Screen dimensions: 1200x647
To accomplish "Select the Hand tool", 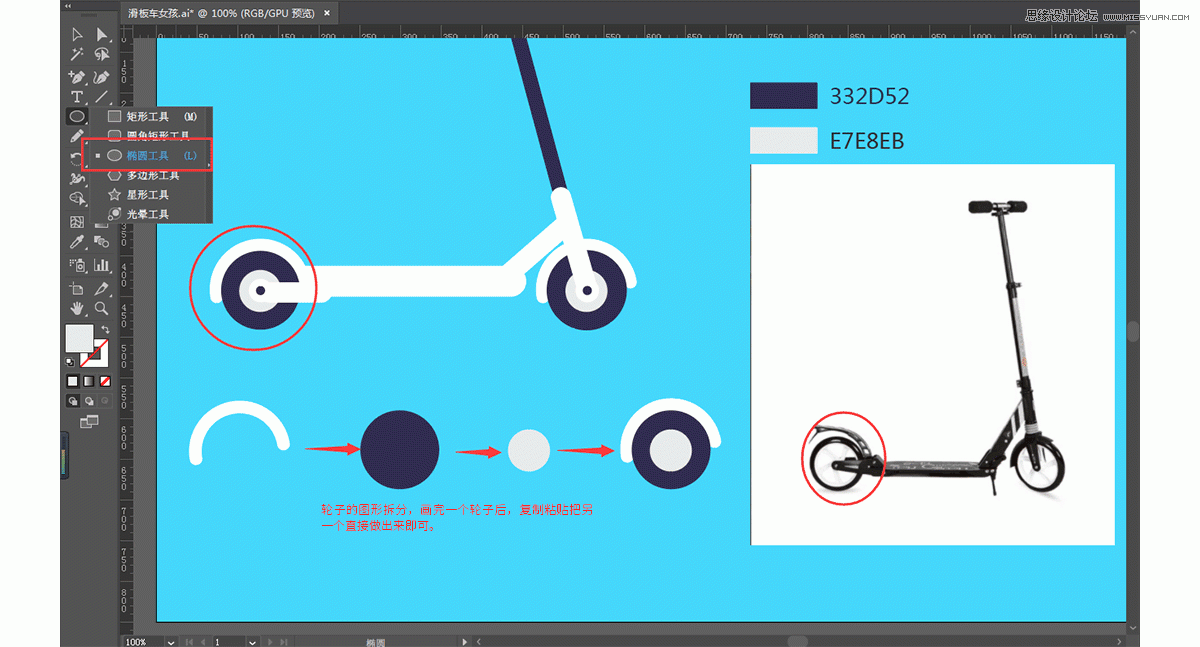I will (77, 308).
